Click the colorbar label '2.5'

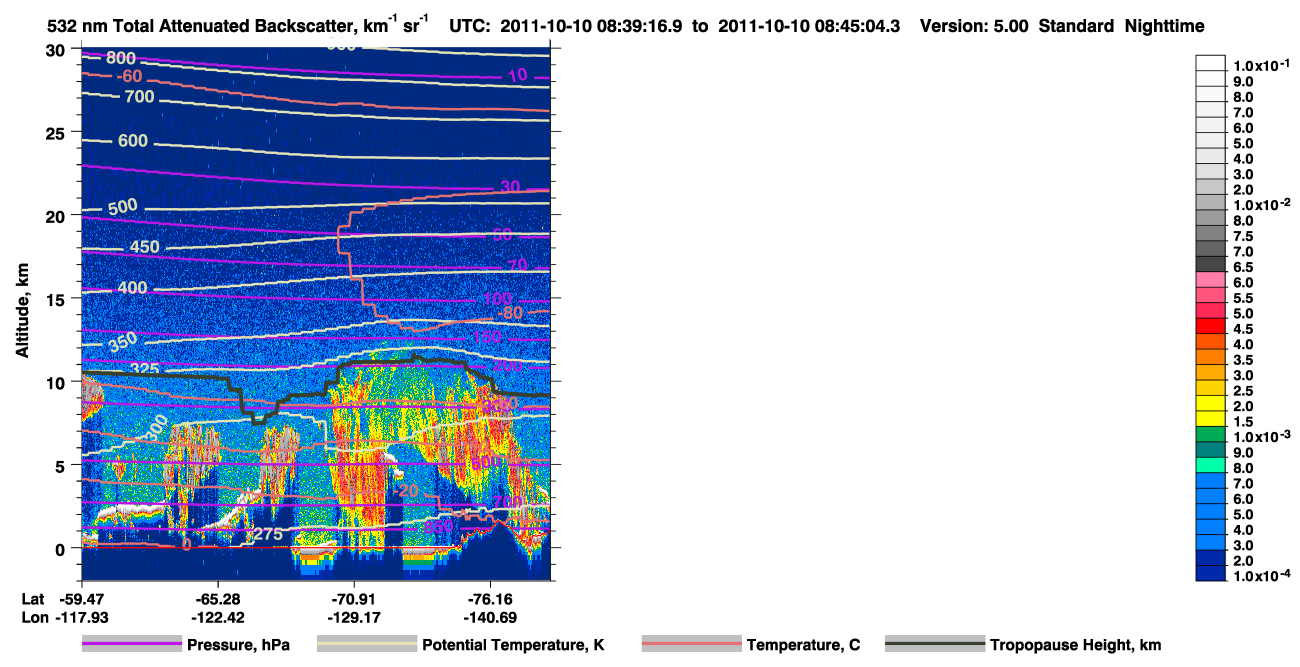[1245, 390]
